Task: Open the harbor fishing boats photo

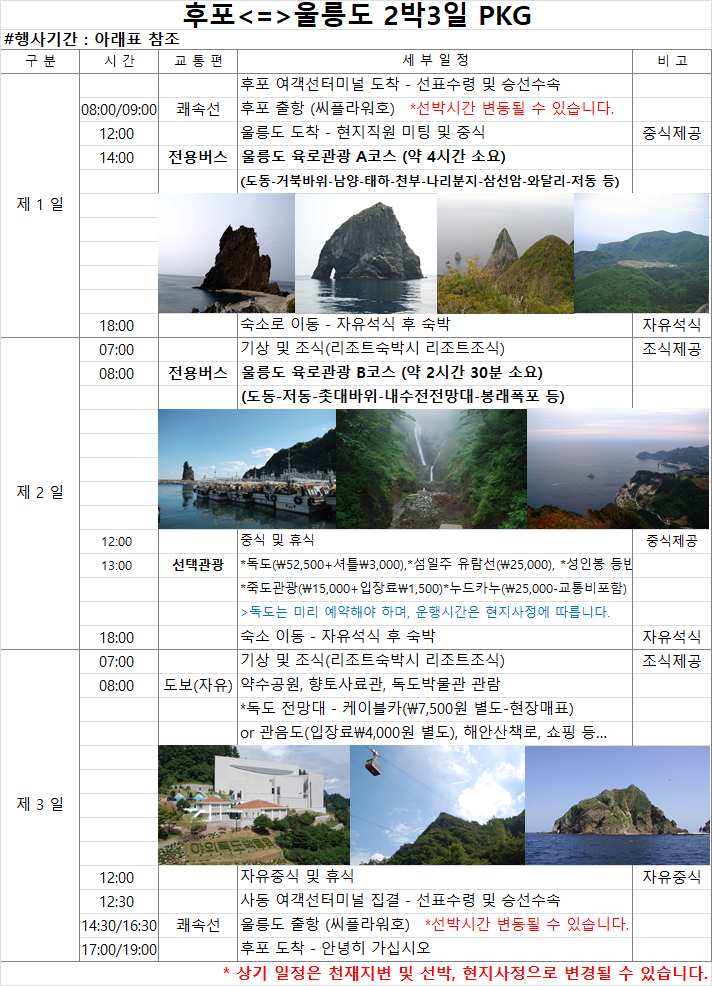Action: pos(247,469)
